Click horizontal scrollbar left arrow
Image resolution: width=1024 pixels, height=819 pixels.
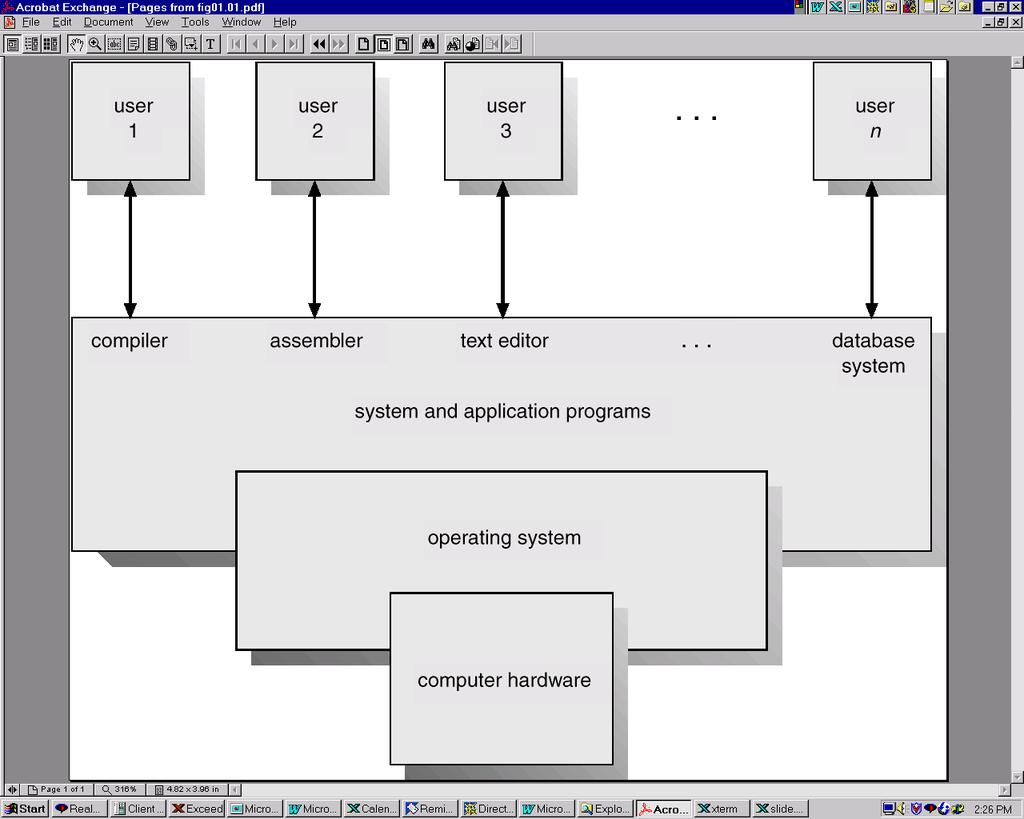[236, 789]
